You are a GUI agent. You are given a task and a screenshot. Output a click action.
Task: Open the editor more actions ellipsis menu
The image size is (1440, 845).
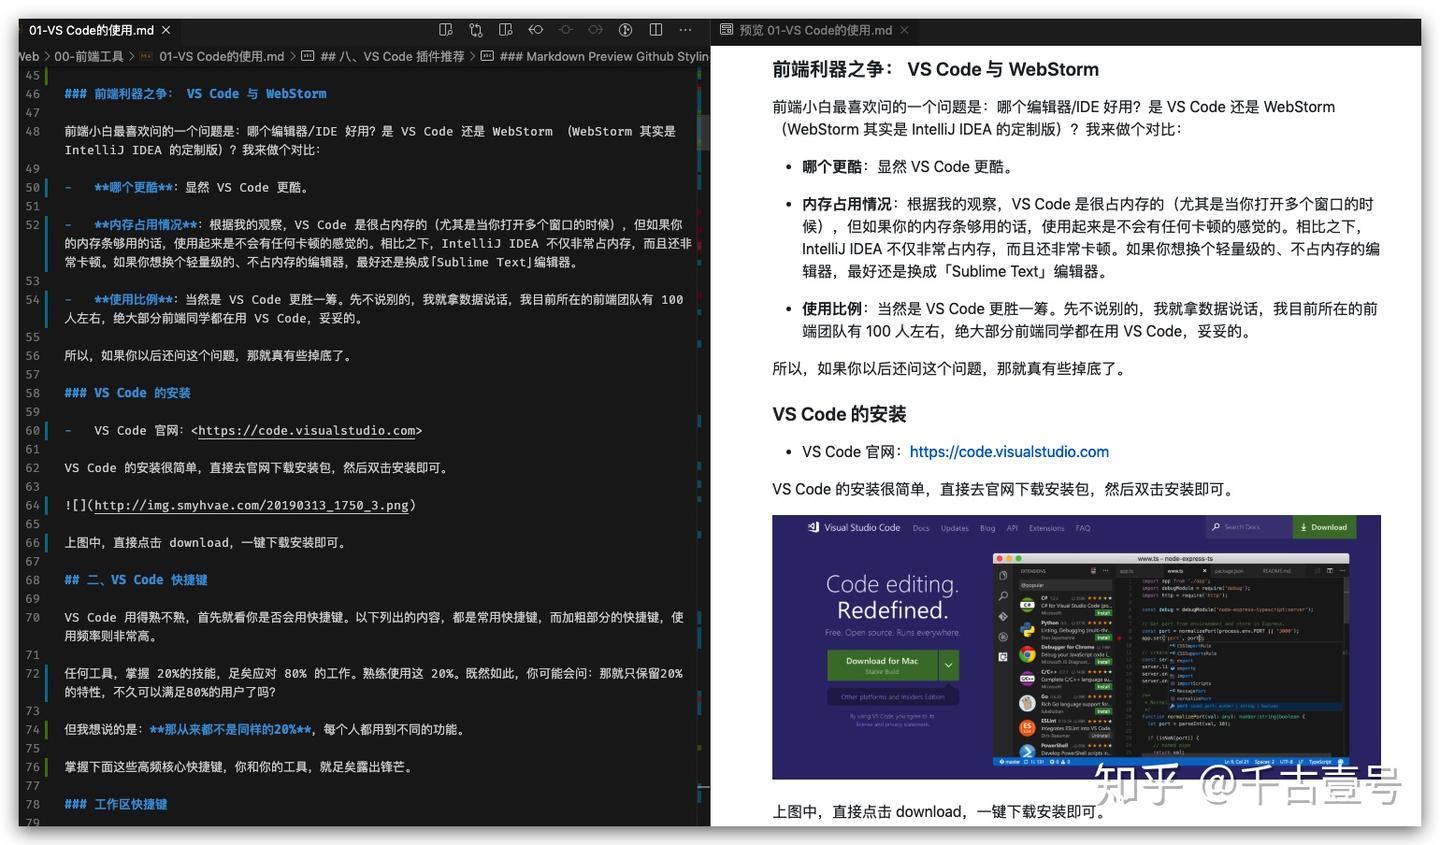point(685,30)
